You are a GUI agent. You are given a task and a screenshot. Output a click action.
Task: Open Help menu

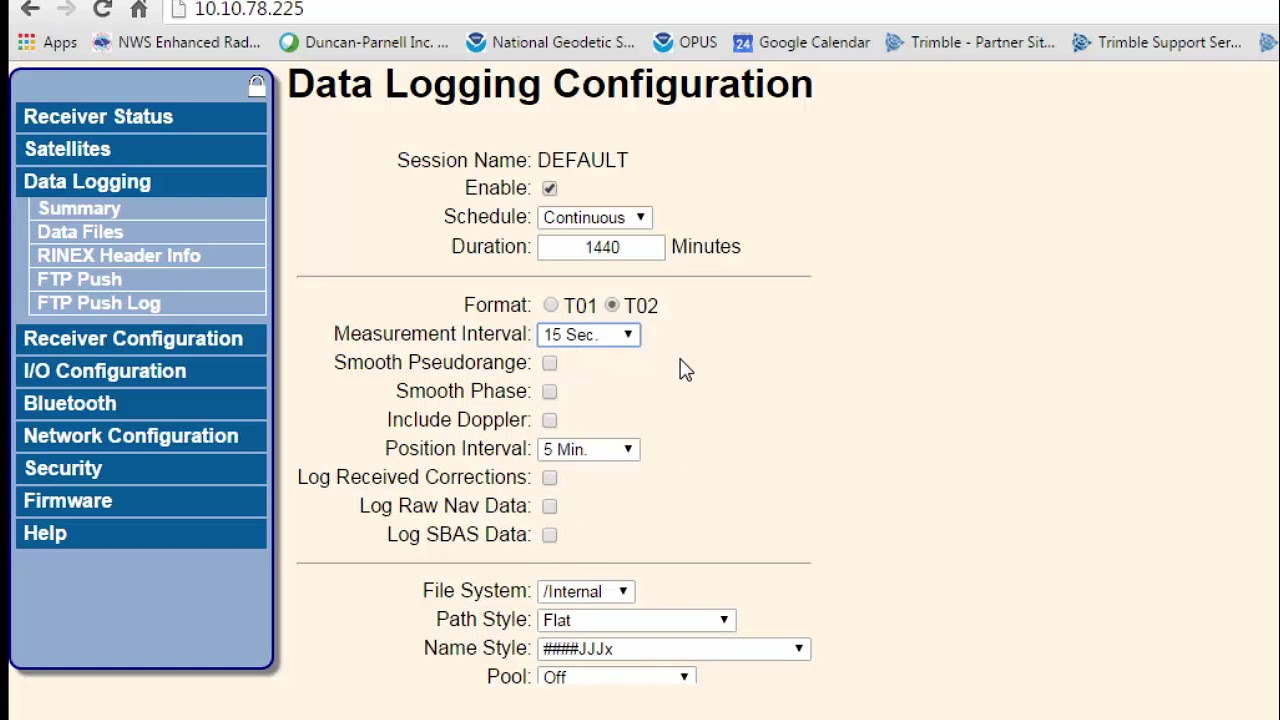(x=141, y=534)
